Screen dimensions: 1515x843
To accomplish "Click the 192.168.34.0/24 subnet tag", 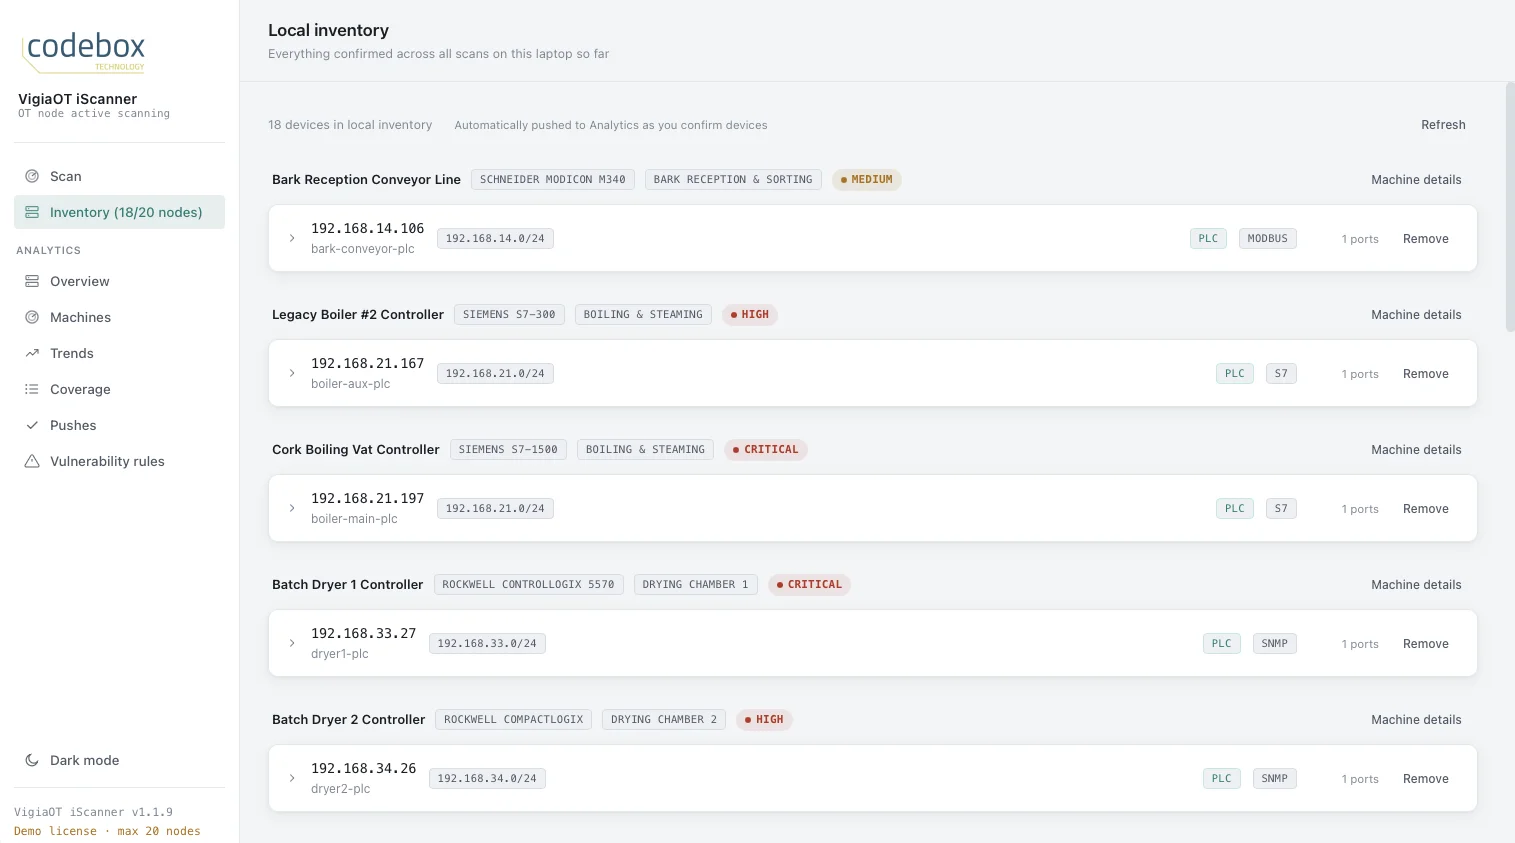I will pos(487,778).
